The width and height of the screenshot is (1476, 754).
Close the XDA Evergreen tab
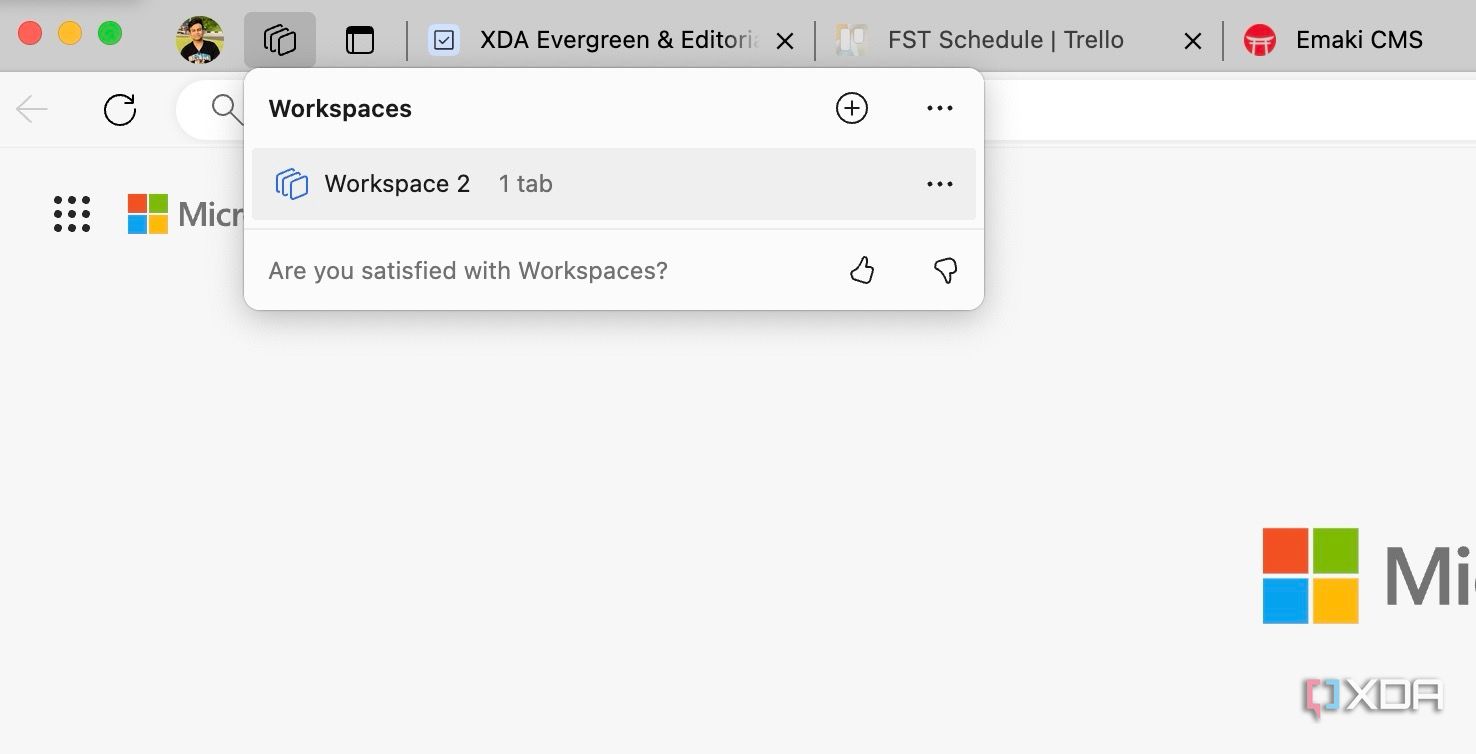point(786,41)
